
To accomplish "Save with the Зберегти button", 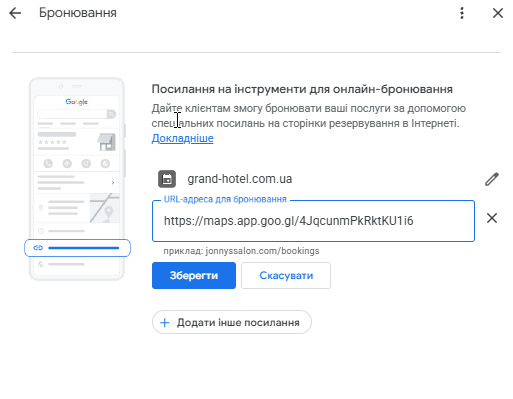I will tap(194, 275).
